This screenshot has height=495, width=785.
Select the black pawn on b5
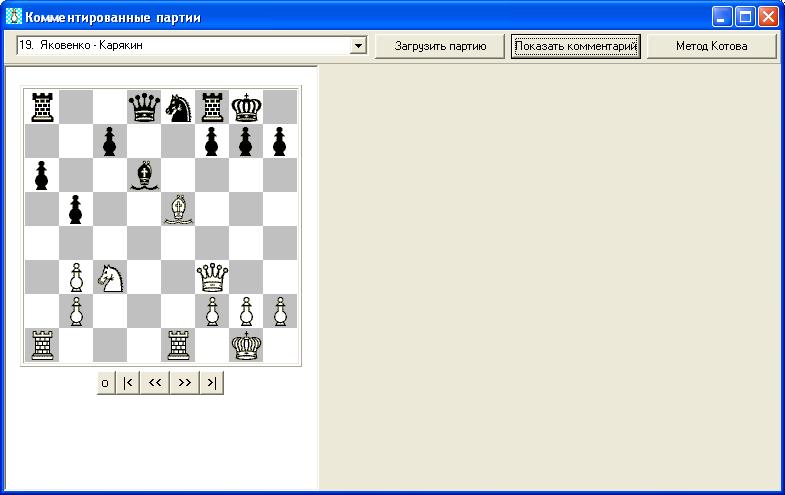[76, 209]
